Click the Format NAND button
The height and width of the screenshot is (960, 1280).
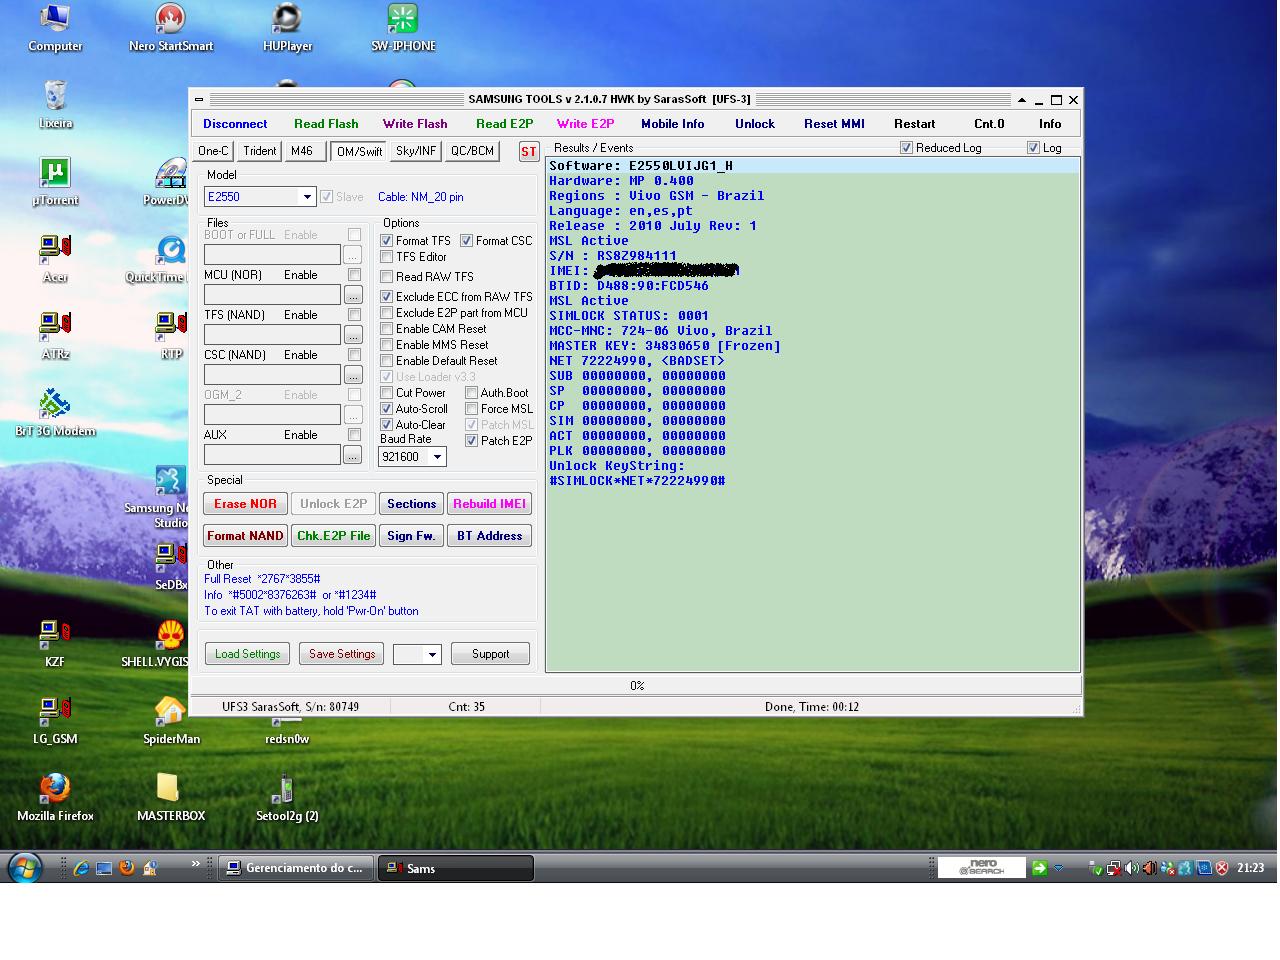tap(245, 536)
